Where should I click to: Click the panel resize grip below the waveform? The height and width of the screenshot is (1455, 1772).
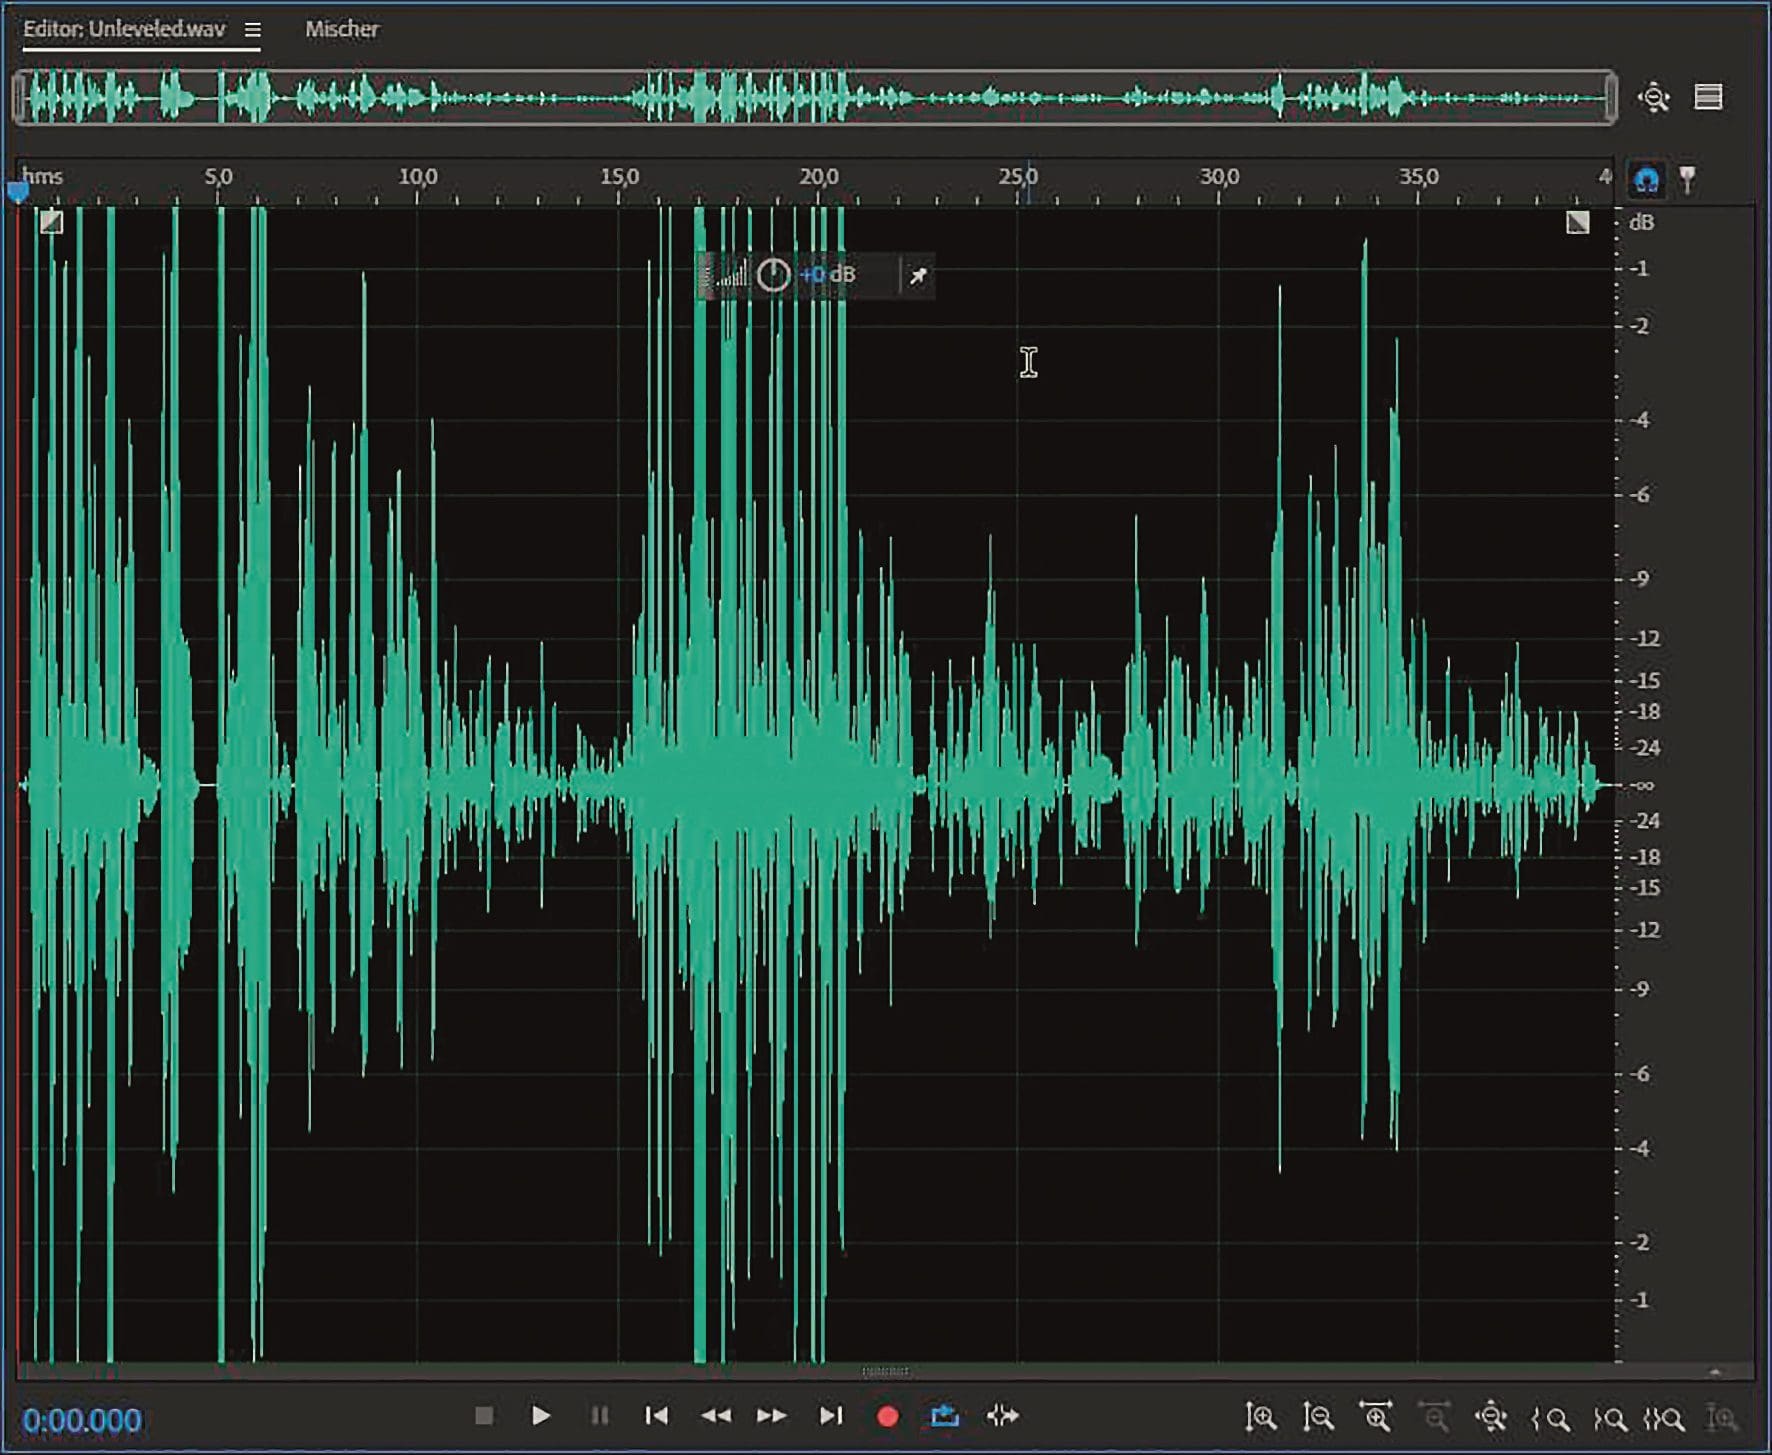click(x=885, y=1371)
